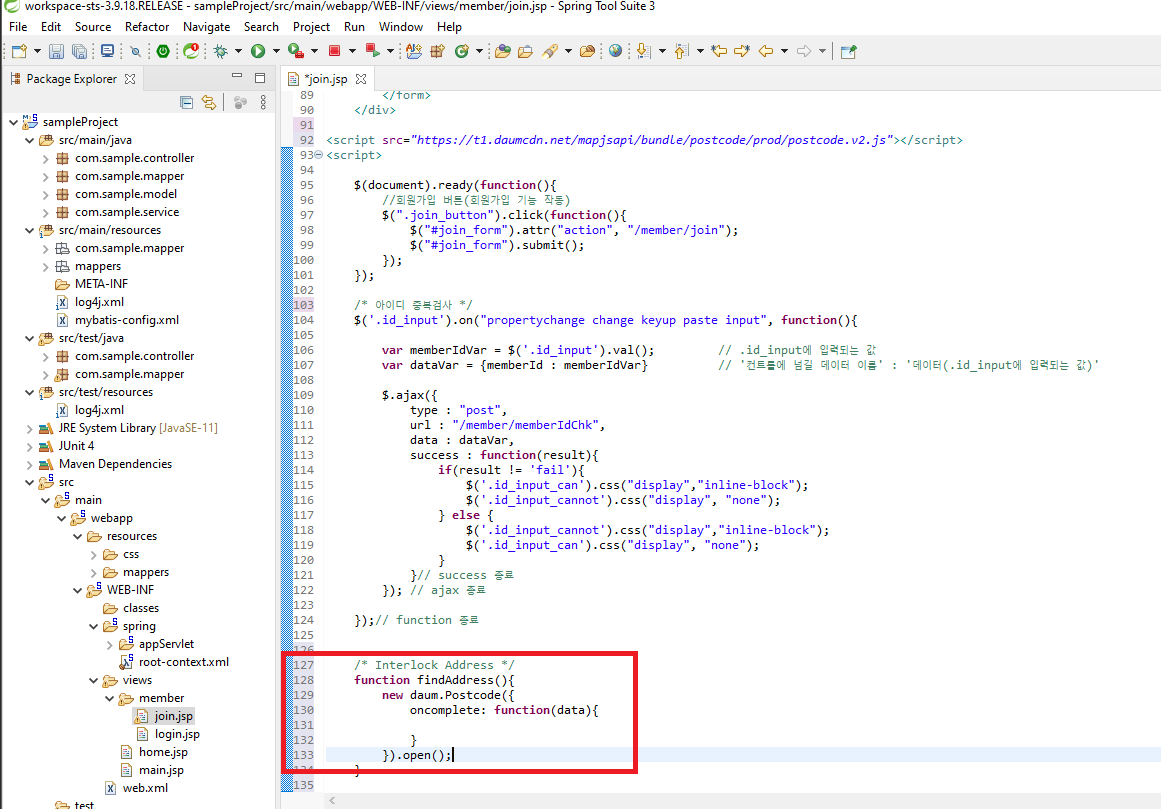Click the Run with toolbox external tools icon
The width and height of the screenshot is (1161, 809).
click(x=295, y=51)
